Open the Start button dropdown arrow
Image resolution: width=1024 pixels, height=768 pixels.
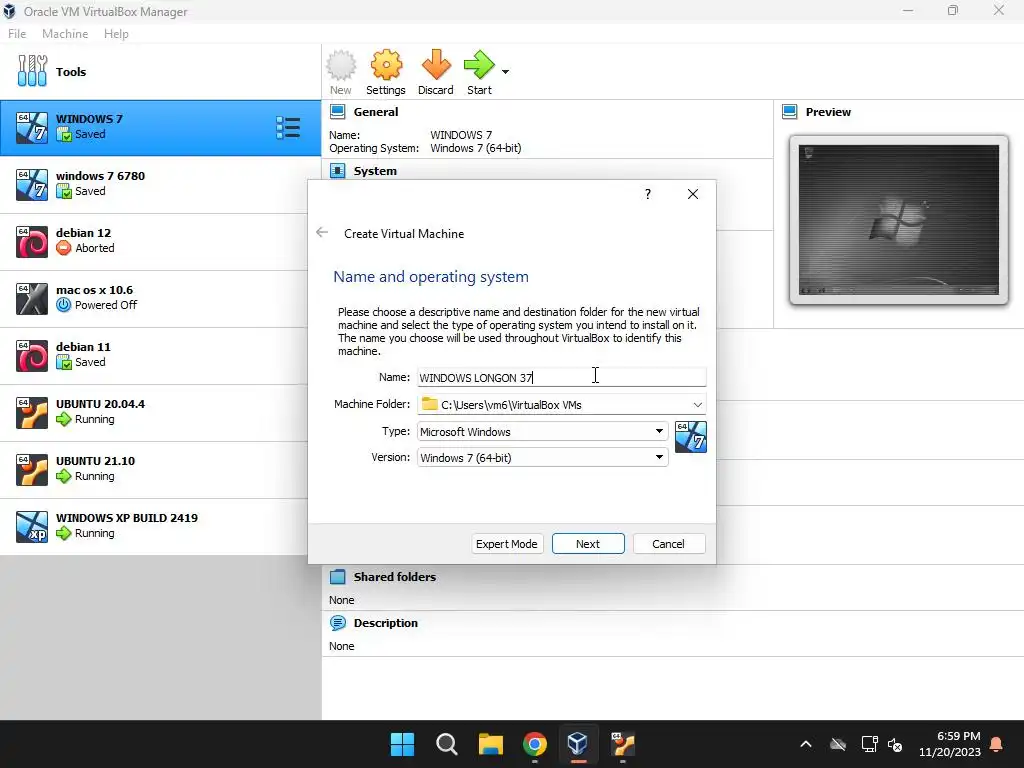coord(505,72)
